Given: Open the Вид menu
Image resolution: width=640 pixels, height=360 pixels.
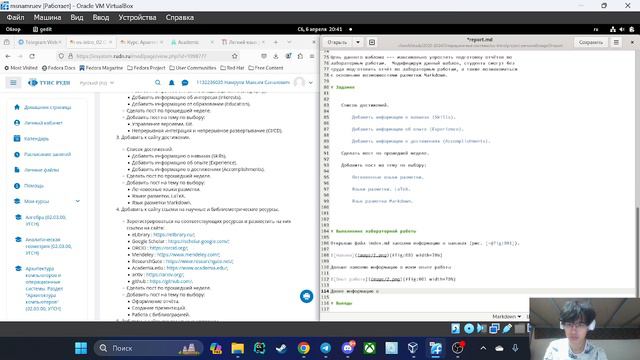Looking at the screenshot, I should click(x=77, y=18).
